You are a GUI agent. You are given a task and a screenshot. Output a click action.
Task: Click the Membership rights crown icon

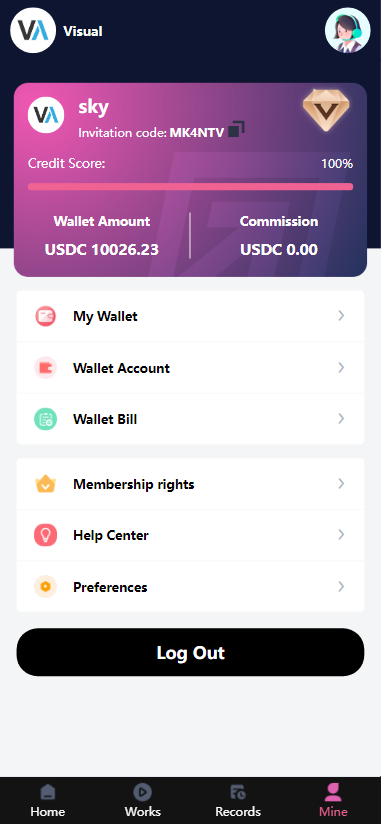pos(46,484)
